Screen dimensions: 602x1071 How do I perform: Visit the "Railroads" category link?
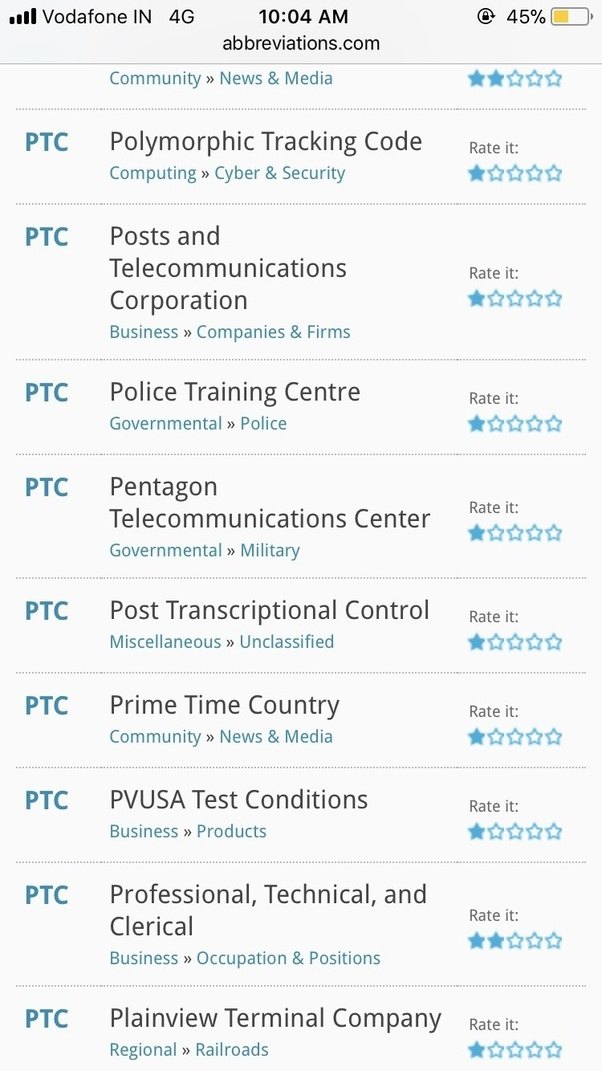coord(231,1049)
